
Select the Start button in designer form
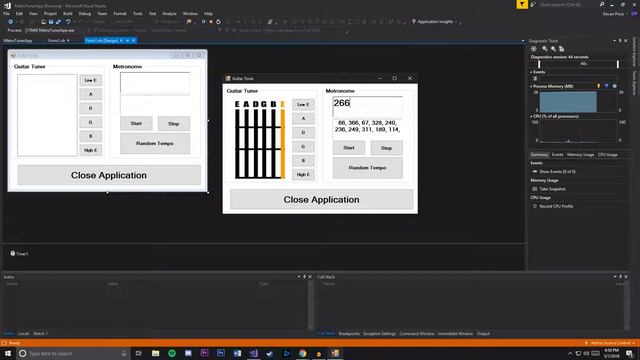(x=136, y=123)
